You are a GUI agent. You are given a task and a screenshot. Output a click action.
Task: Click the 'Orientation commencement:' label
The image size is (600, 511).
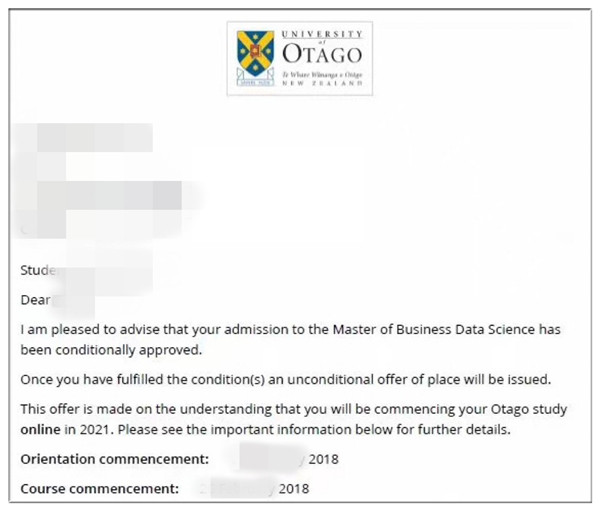tap(114, 459)
